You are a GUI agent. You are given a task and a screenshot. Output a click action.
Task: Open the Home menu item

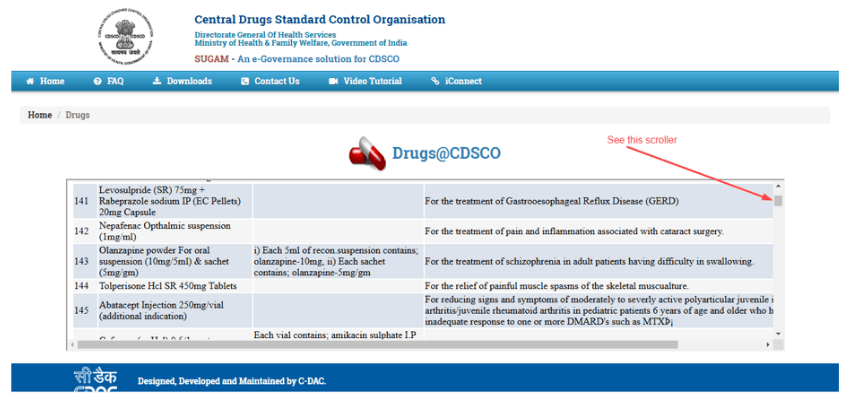click(x=45, y=81)
